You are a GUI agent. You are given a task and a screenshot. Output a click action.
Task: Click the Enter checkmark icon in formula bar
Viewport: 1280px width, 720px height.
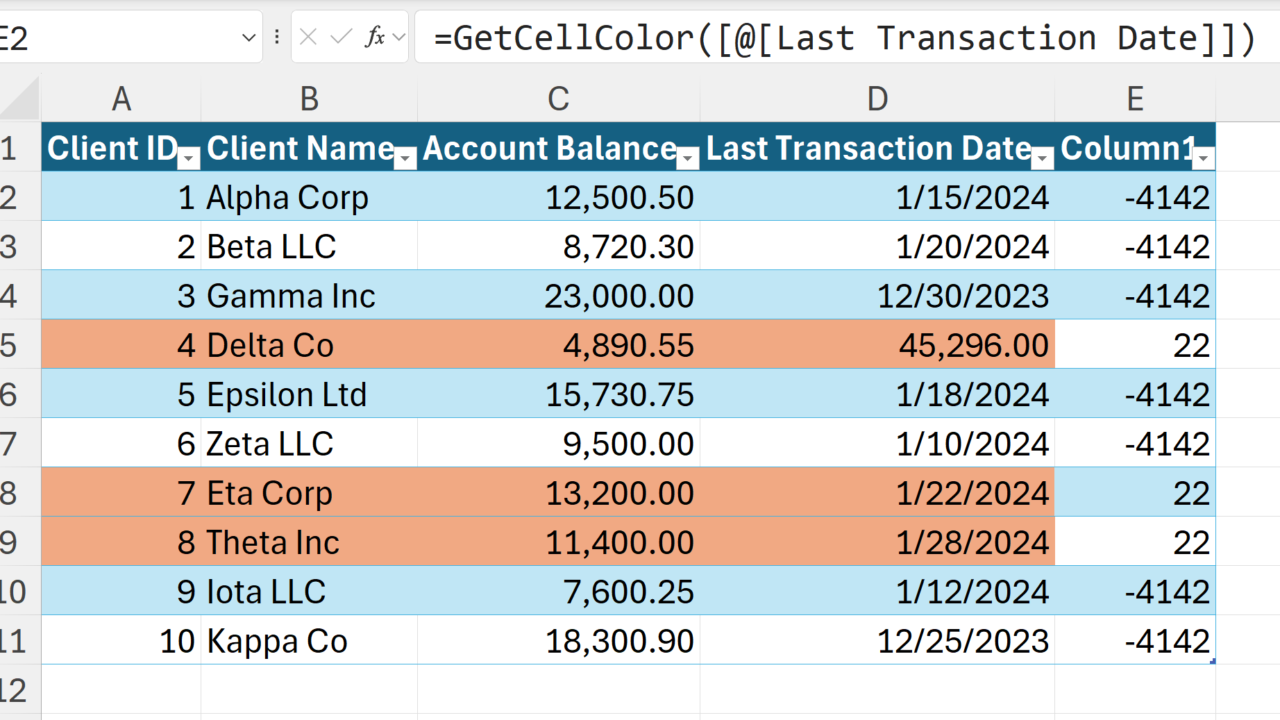341,38
